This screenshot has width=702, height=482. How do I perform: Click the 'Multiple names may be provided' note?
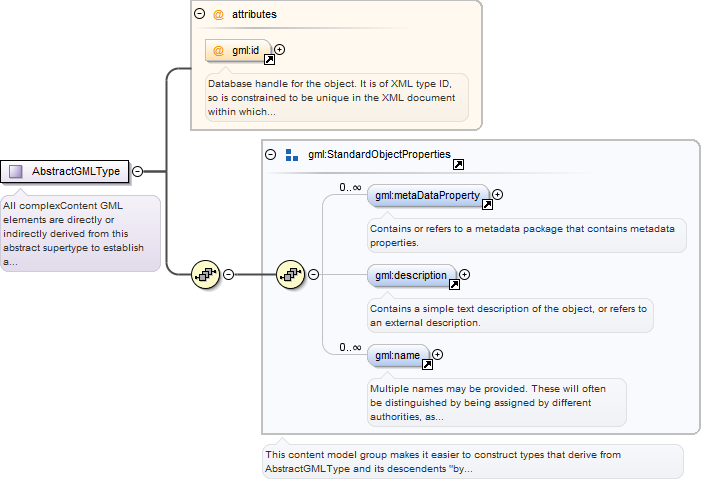coord(497,403)
